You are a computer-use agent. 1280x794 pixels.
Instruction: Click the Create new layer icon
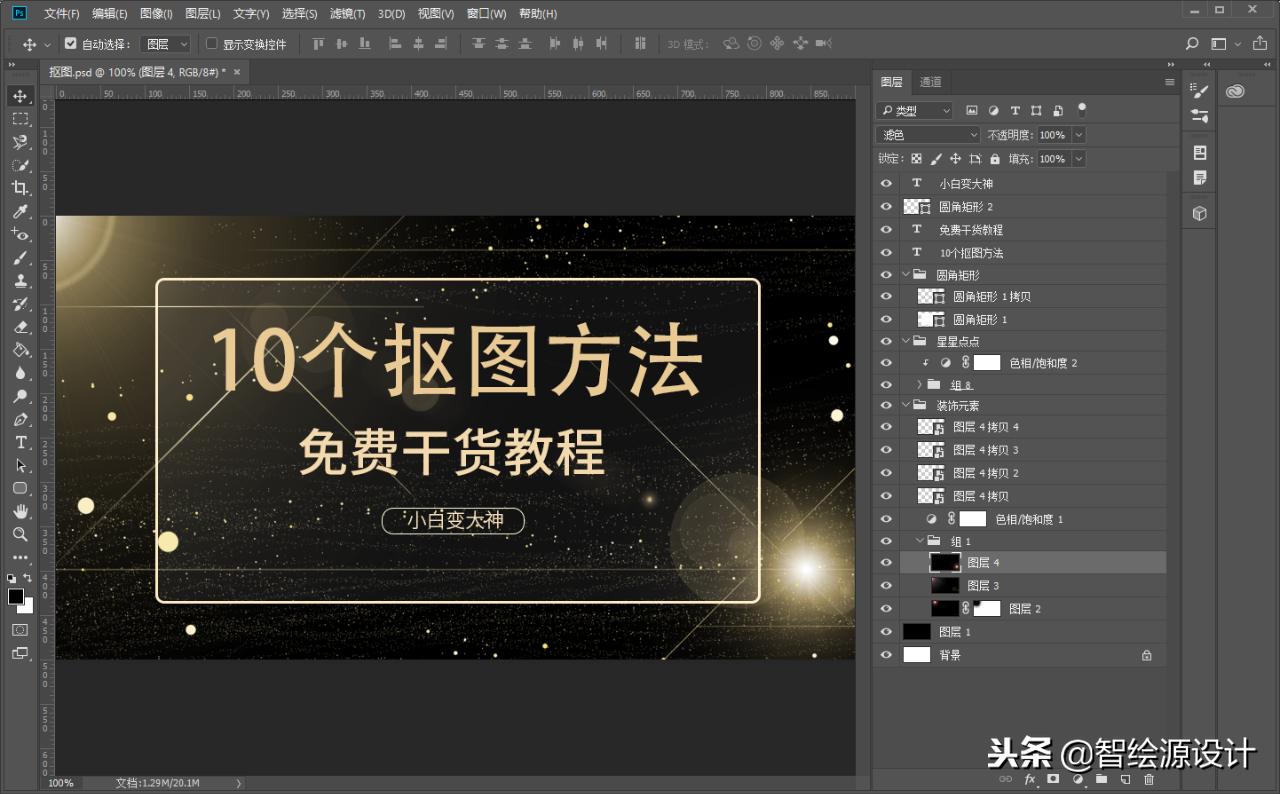tap(1124, 778)
